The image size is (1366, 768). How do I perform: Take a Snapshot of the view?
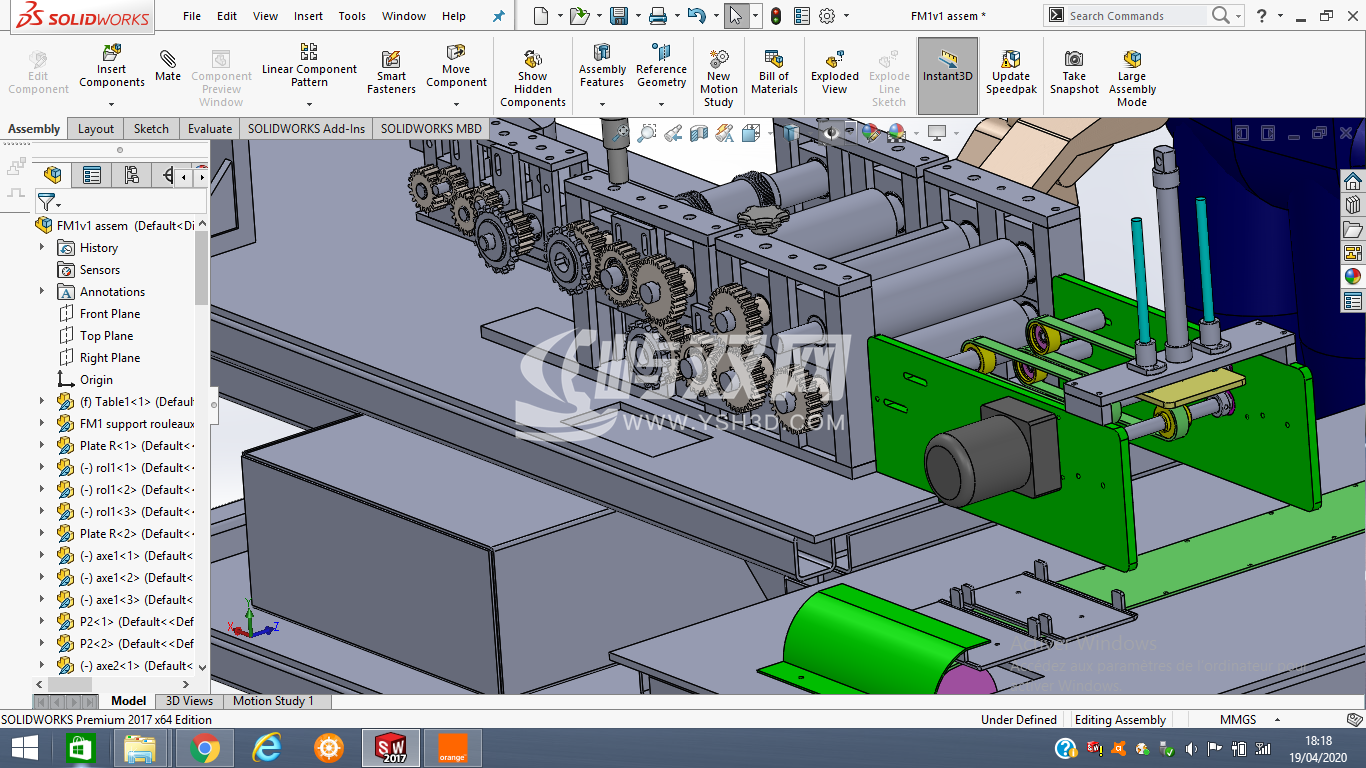1074,73
